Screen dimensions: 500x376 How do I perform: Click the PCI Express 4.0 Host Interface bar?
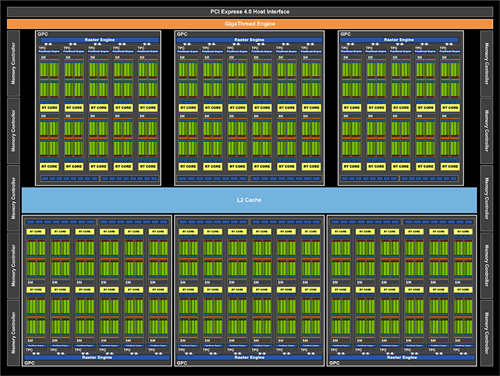click(250, 12)
